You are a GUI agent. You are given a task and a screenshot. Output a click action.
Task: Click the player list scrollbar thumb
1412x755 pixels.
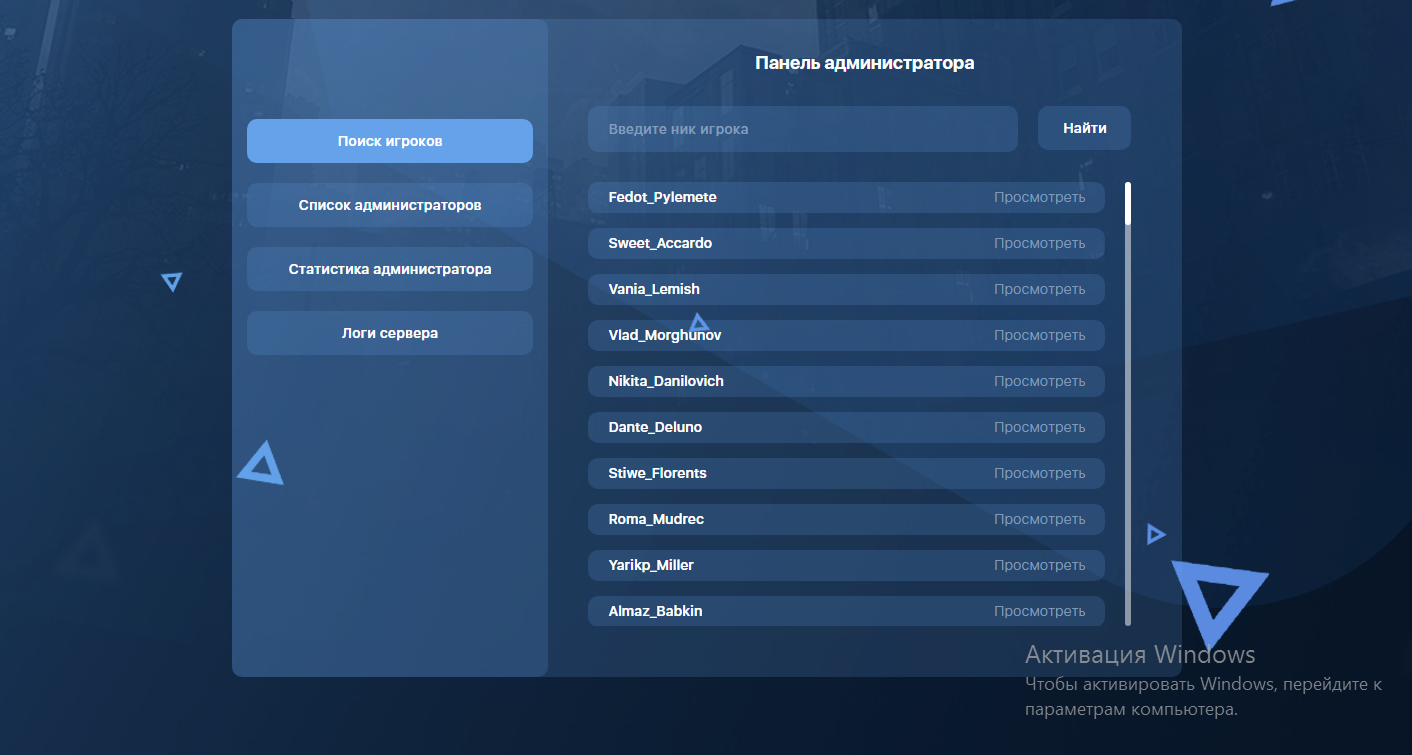click(1128, 203)
